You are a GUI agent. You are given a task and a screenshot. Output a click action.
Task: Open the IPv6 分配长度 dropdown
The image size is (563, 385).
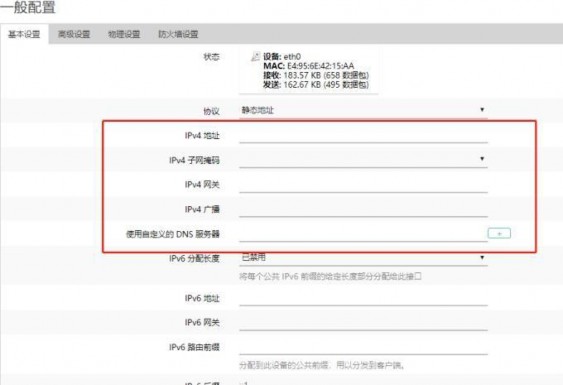[x=363, y=258]
